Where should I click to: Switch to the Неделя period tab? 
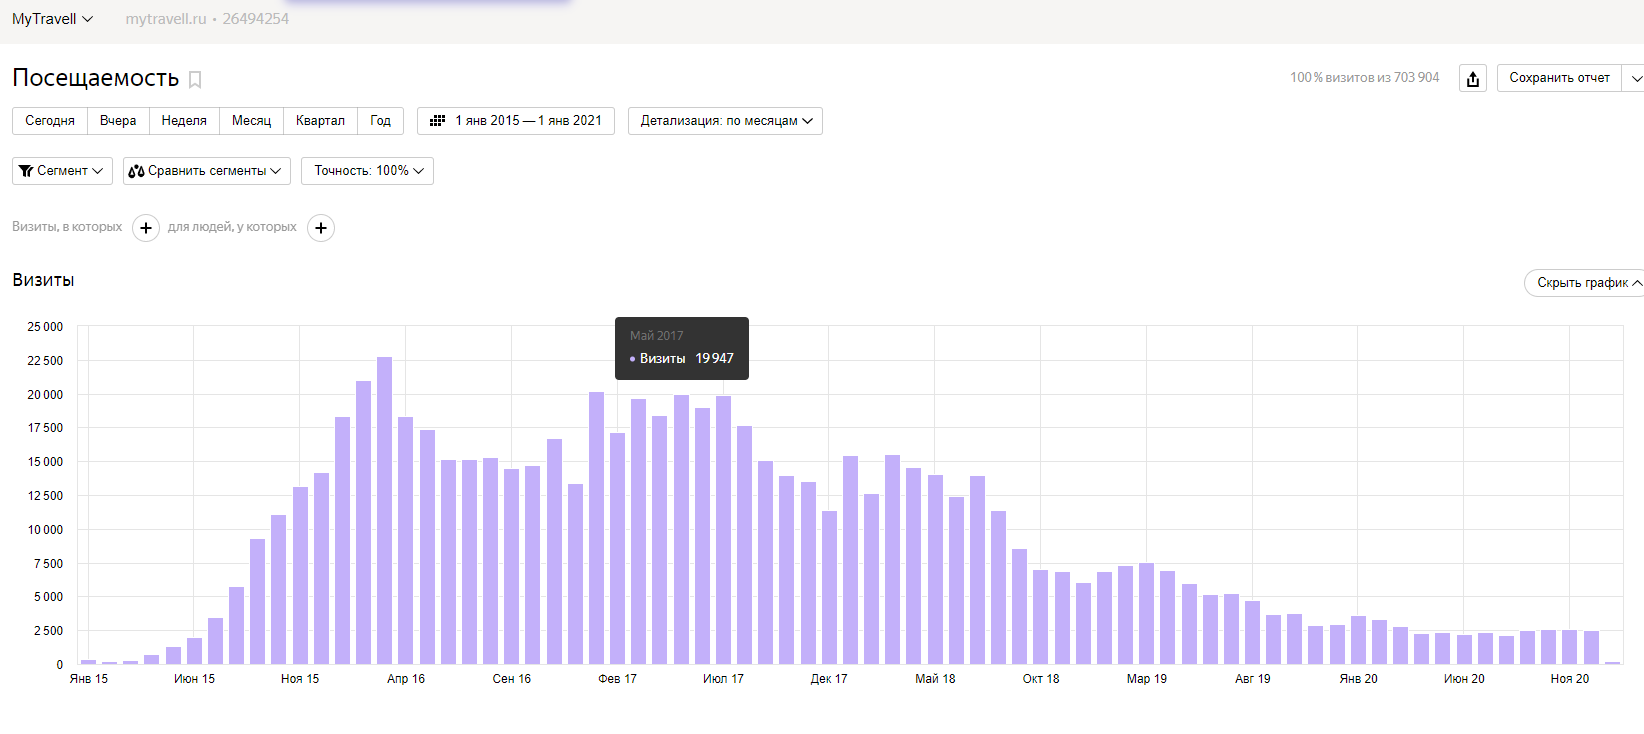click(x=184, y=121)
